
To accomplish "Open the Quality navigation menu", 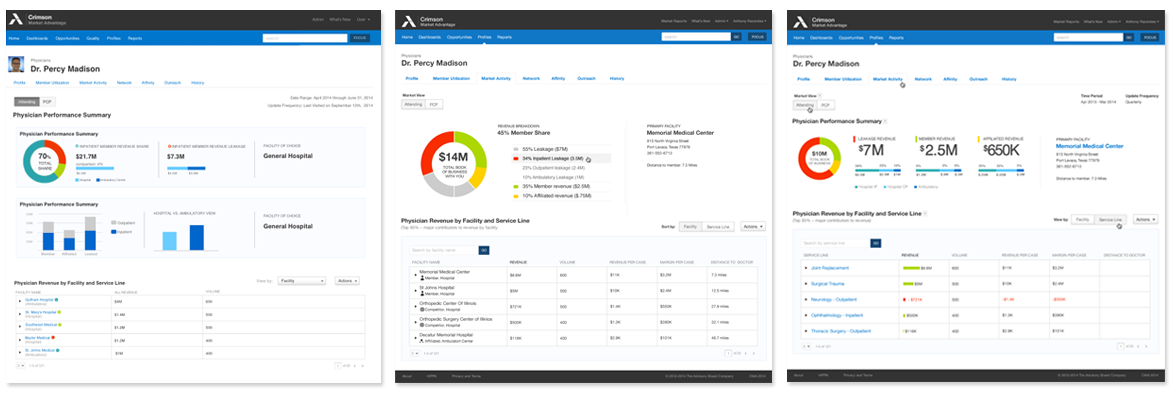I will click(x=94, y=37).
